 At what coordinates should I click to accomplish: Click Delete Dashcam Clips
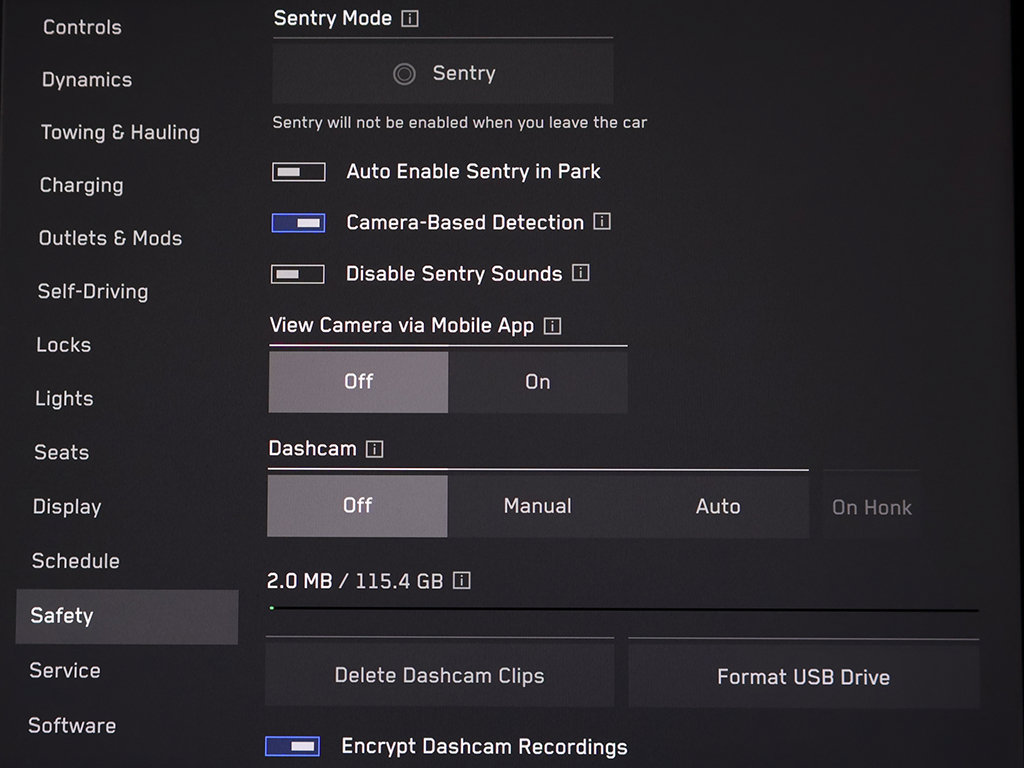click(440, 675)
